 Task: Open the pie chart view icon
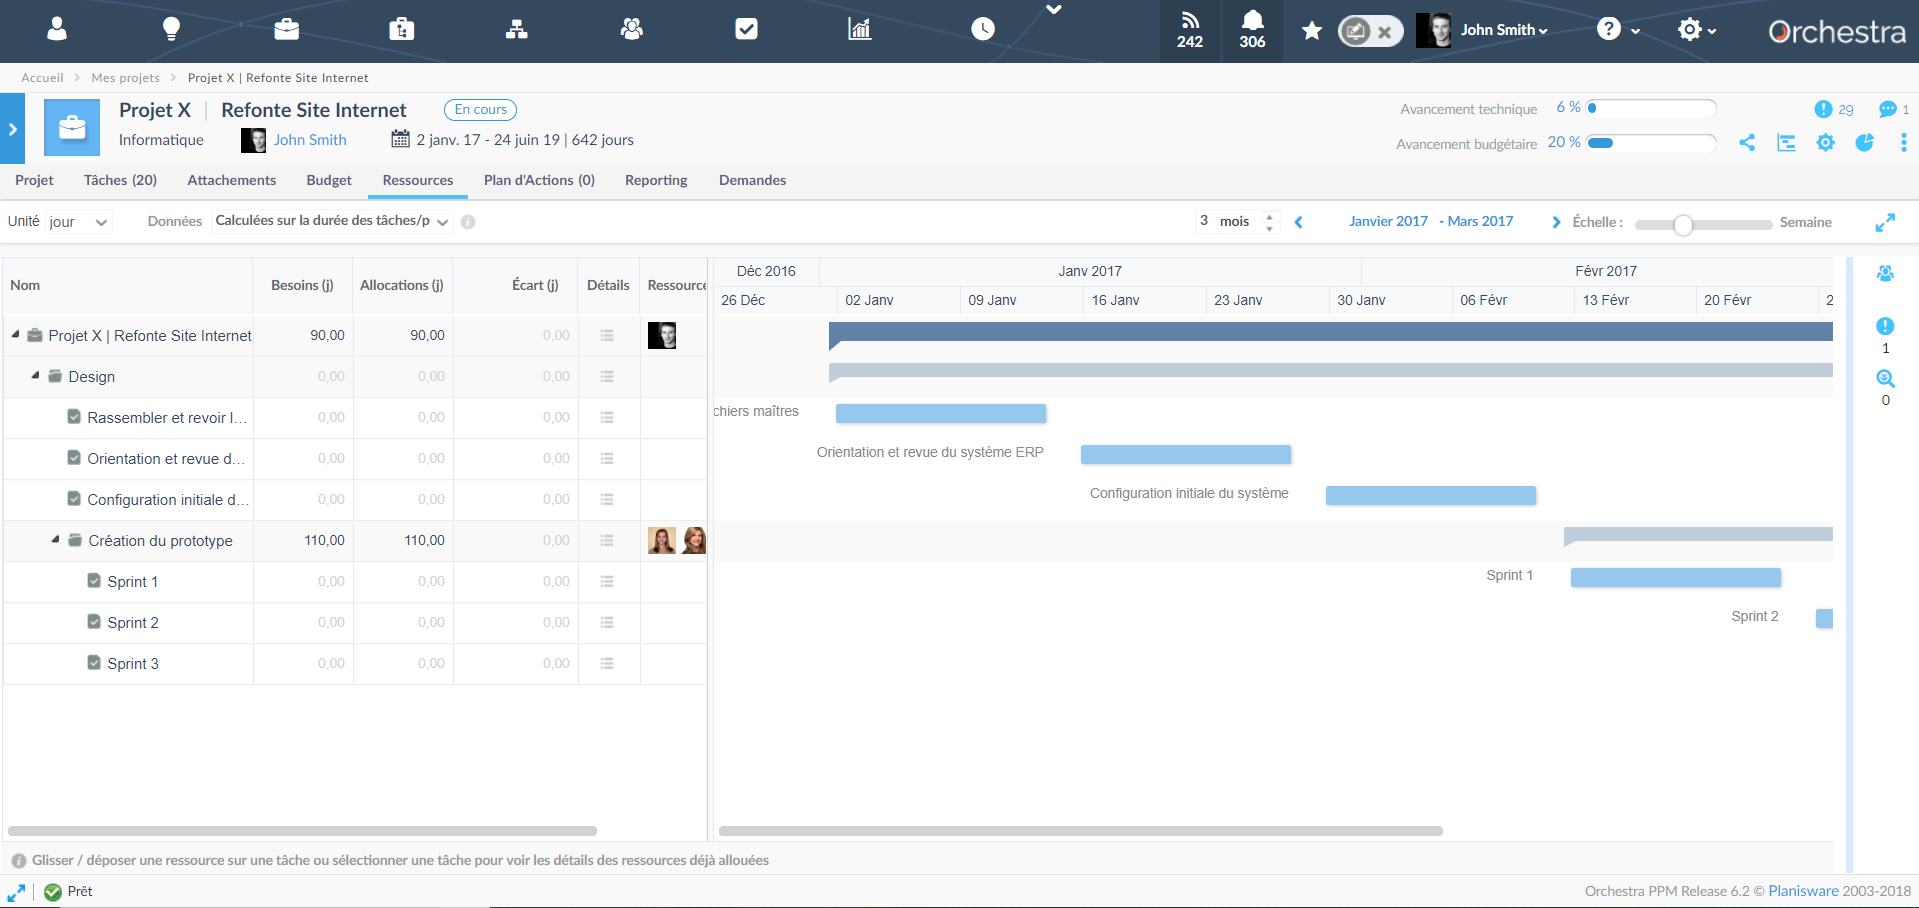(x=1864, y=143)
